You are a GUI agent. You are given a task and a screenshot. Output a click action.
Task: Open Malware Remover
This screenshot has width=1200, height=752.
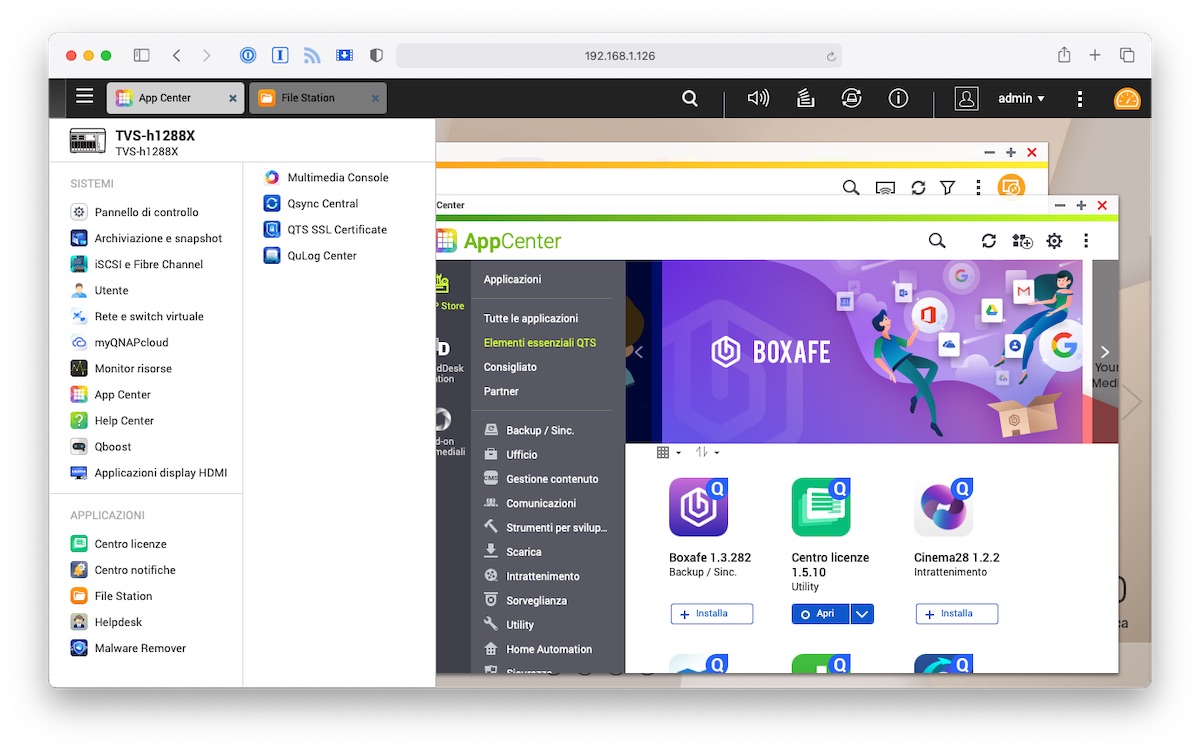pos(129,648)
